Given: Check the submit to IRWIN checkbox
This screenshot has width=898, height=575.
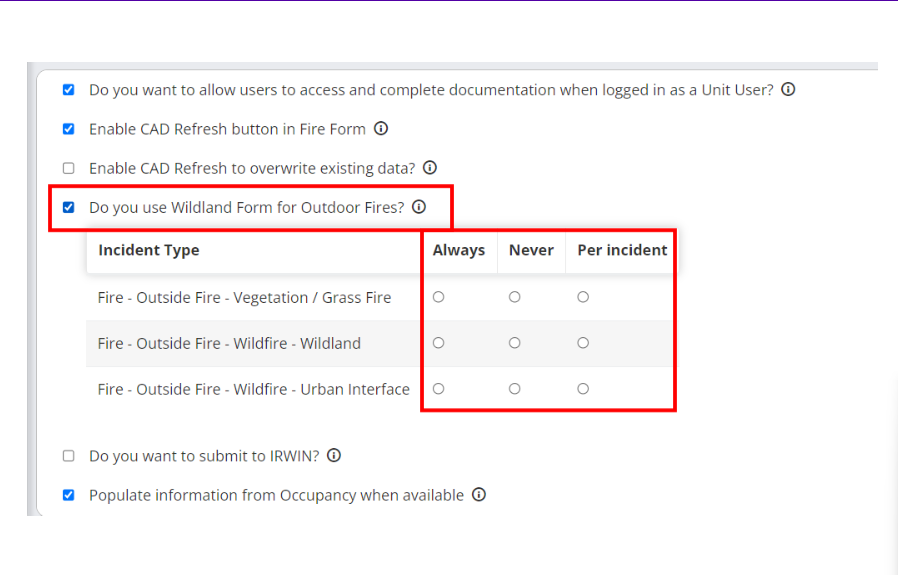Looking at the screenshot, I should pos(69,456).
